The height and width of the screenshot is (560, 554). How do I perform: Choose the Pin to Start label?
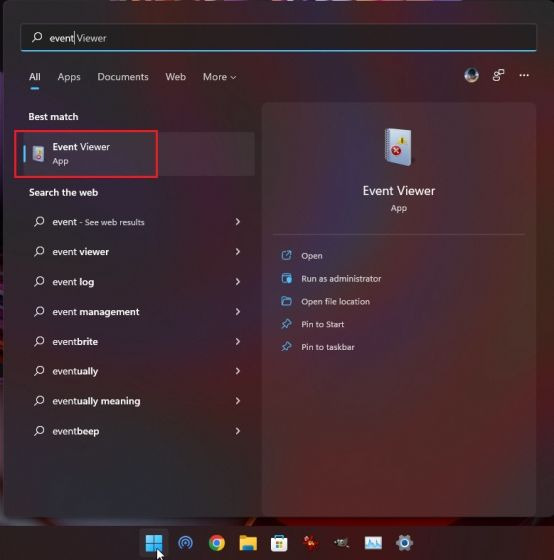click(323, 324)
